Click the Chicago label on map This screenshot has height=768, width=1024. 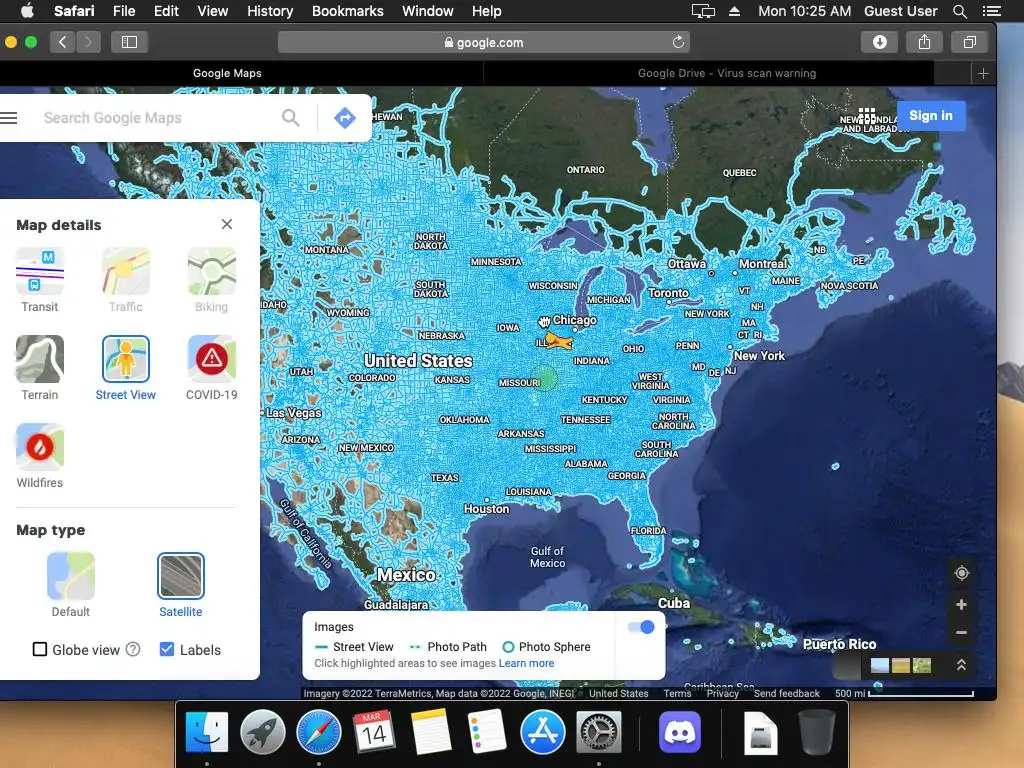(x=575, y=320)
